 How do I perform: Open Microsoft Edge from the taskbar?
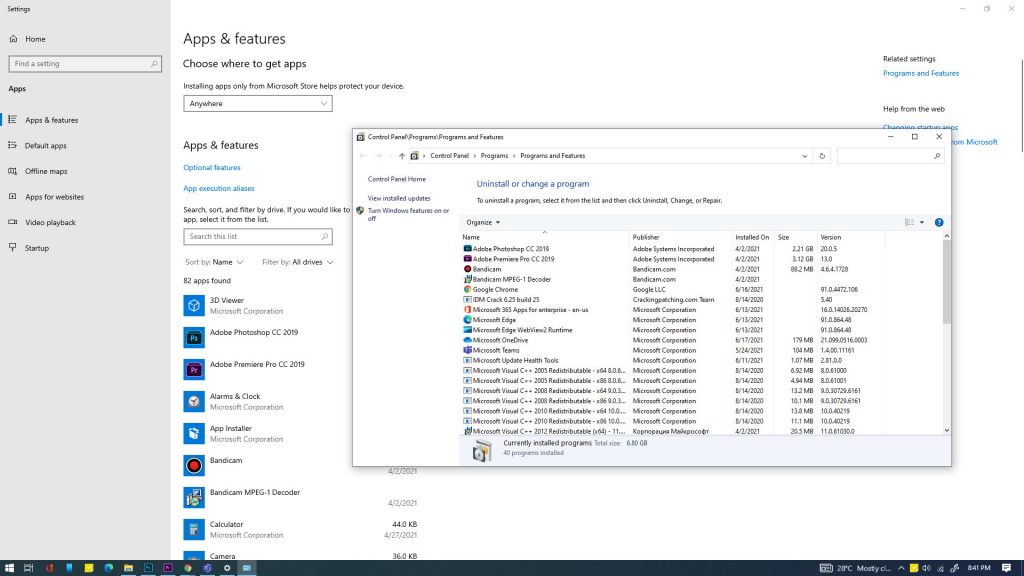pyautogui.click(x=108, y=568)
